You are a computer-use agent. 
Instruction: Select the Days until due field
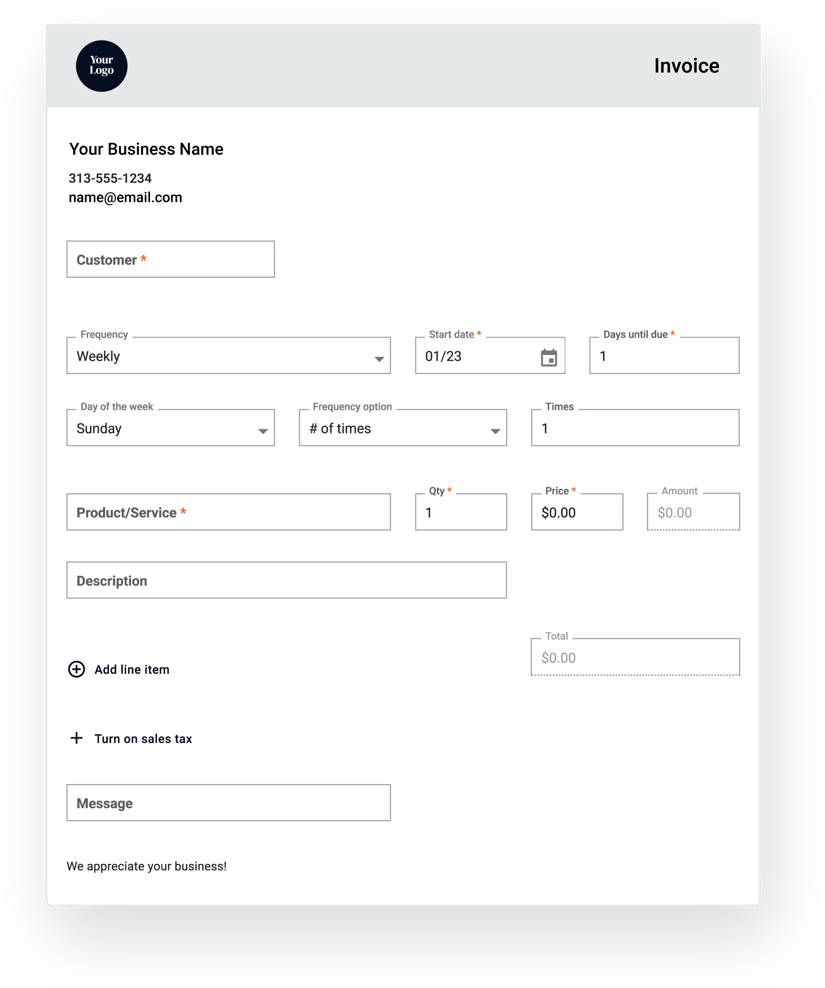tap(663, 356)
